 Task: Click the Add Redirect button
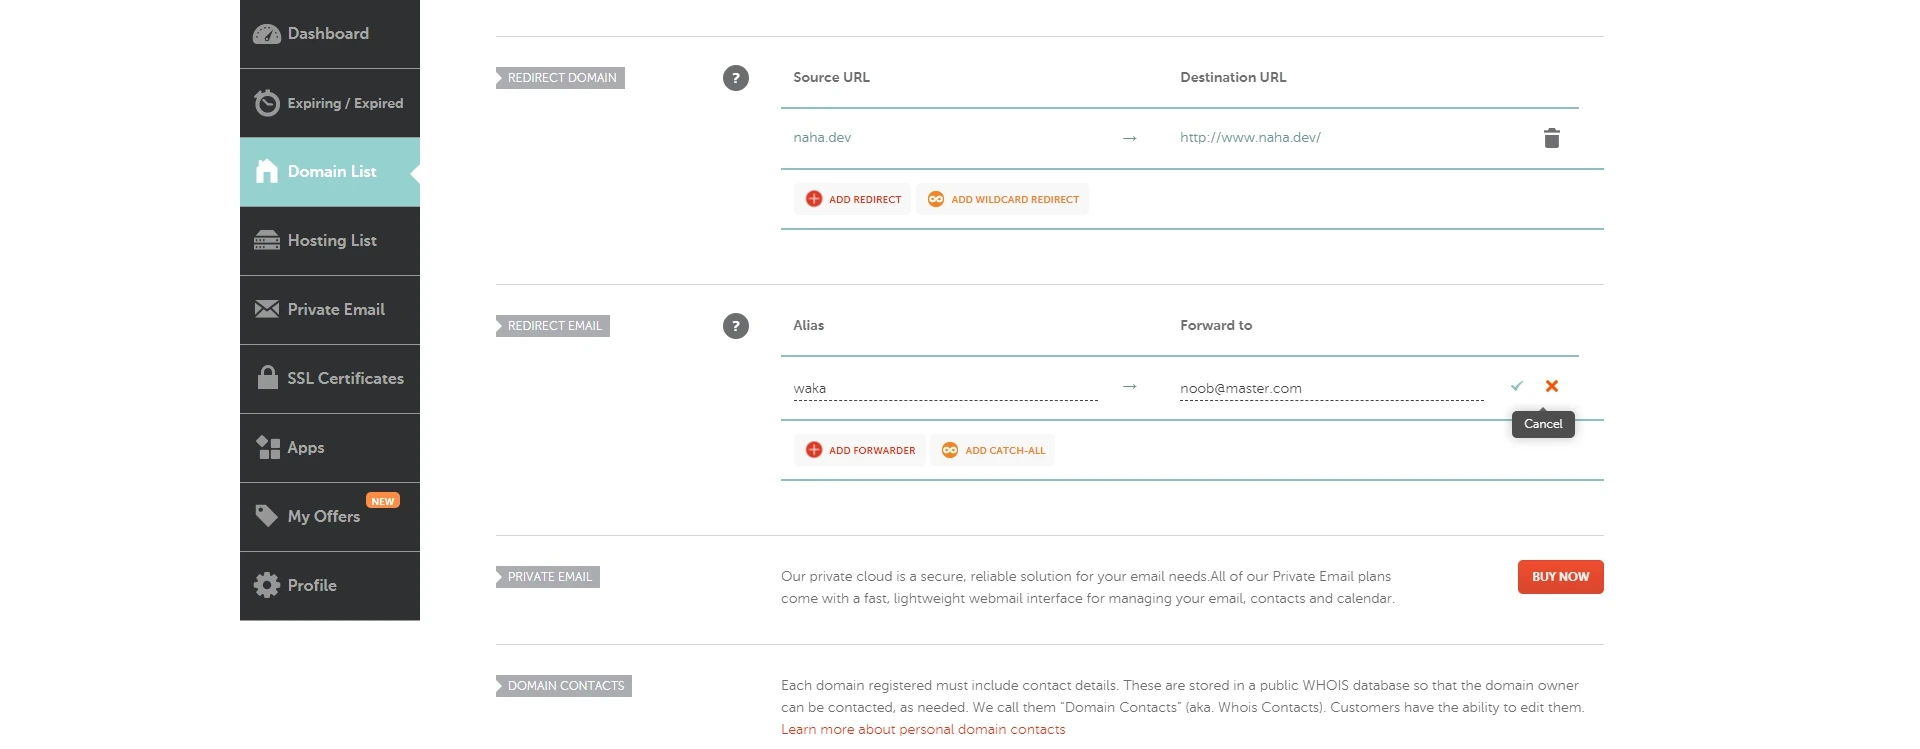click(x=853, y=199)
